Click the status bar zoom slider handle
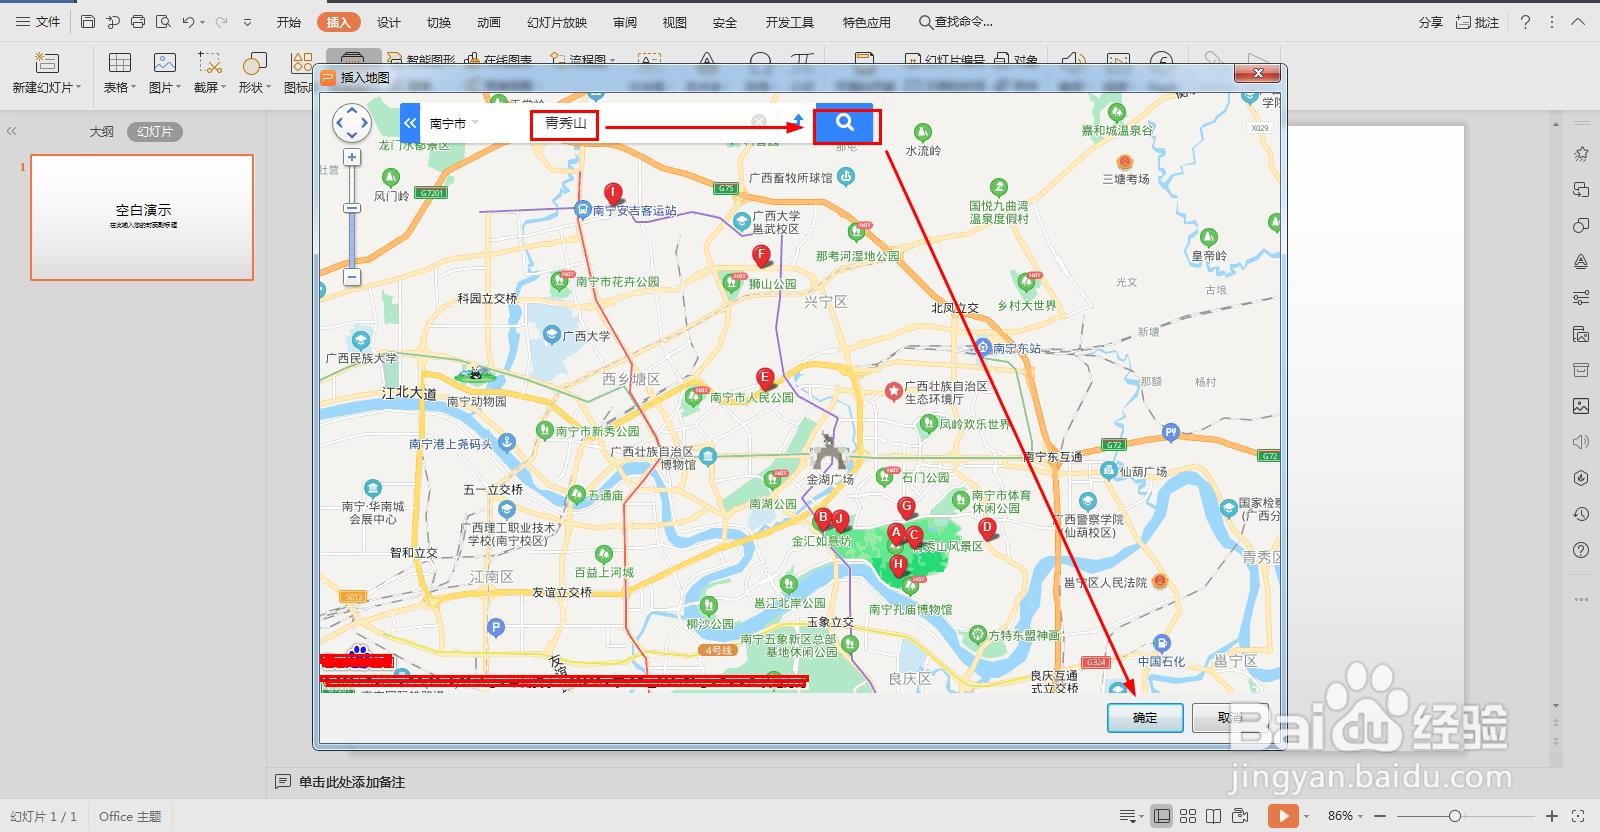Image resolution: width=1600 pixels, height=832 pixels. pyautogui.click(x=1455, y=816)
